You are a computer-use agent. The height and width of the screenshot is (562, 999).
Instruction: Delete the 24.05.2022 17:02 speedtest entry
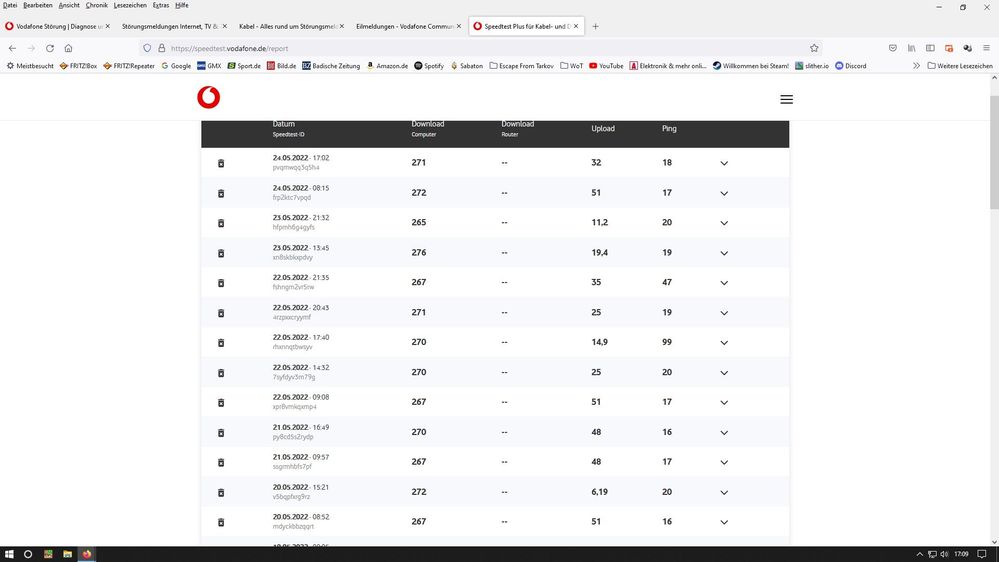click(x=221, y=163)
